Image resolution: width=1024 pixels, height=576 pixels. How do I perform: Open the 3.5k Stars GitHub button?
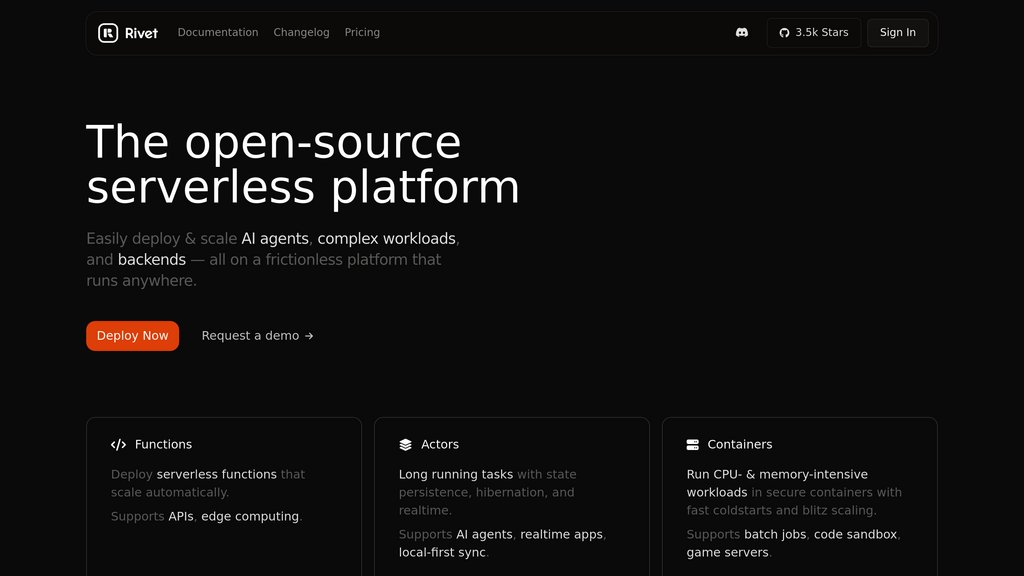tap(814, 33)
